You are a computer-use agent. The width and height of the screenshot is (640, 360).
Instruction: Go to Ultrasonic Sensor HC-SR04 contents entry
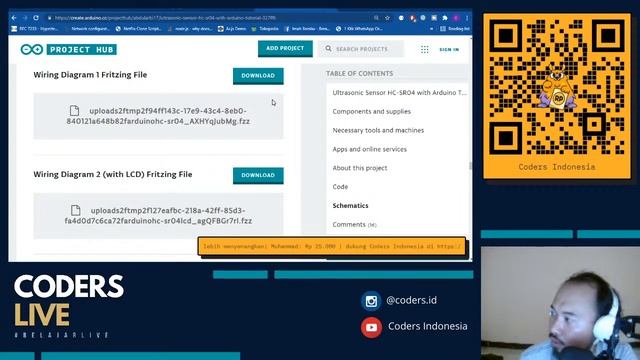399,93
